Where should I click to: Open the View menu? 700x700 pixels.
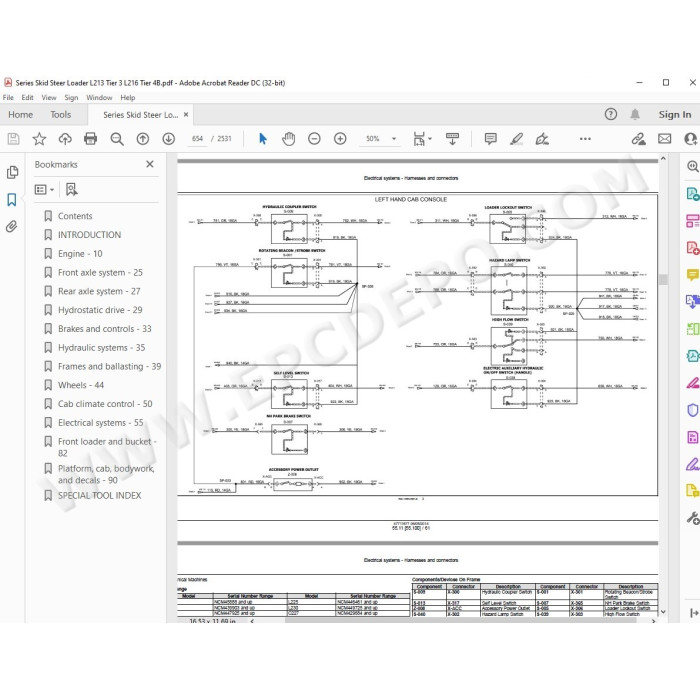point(49,97)
